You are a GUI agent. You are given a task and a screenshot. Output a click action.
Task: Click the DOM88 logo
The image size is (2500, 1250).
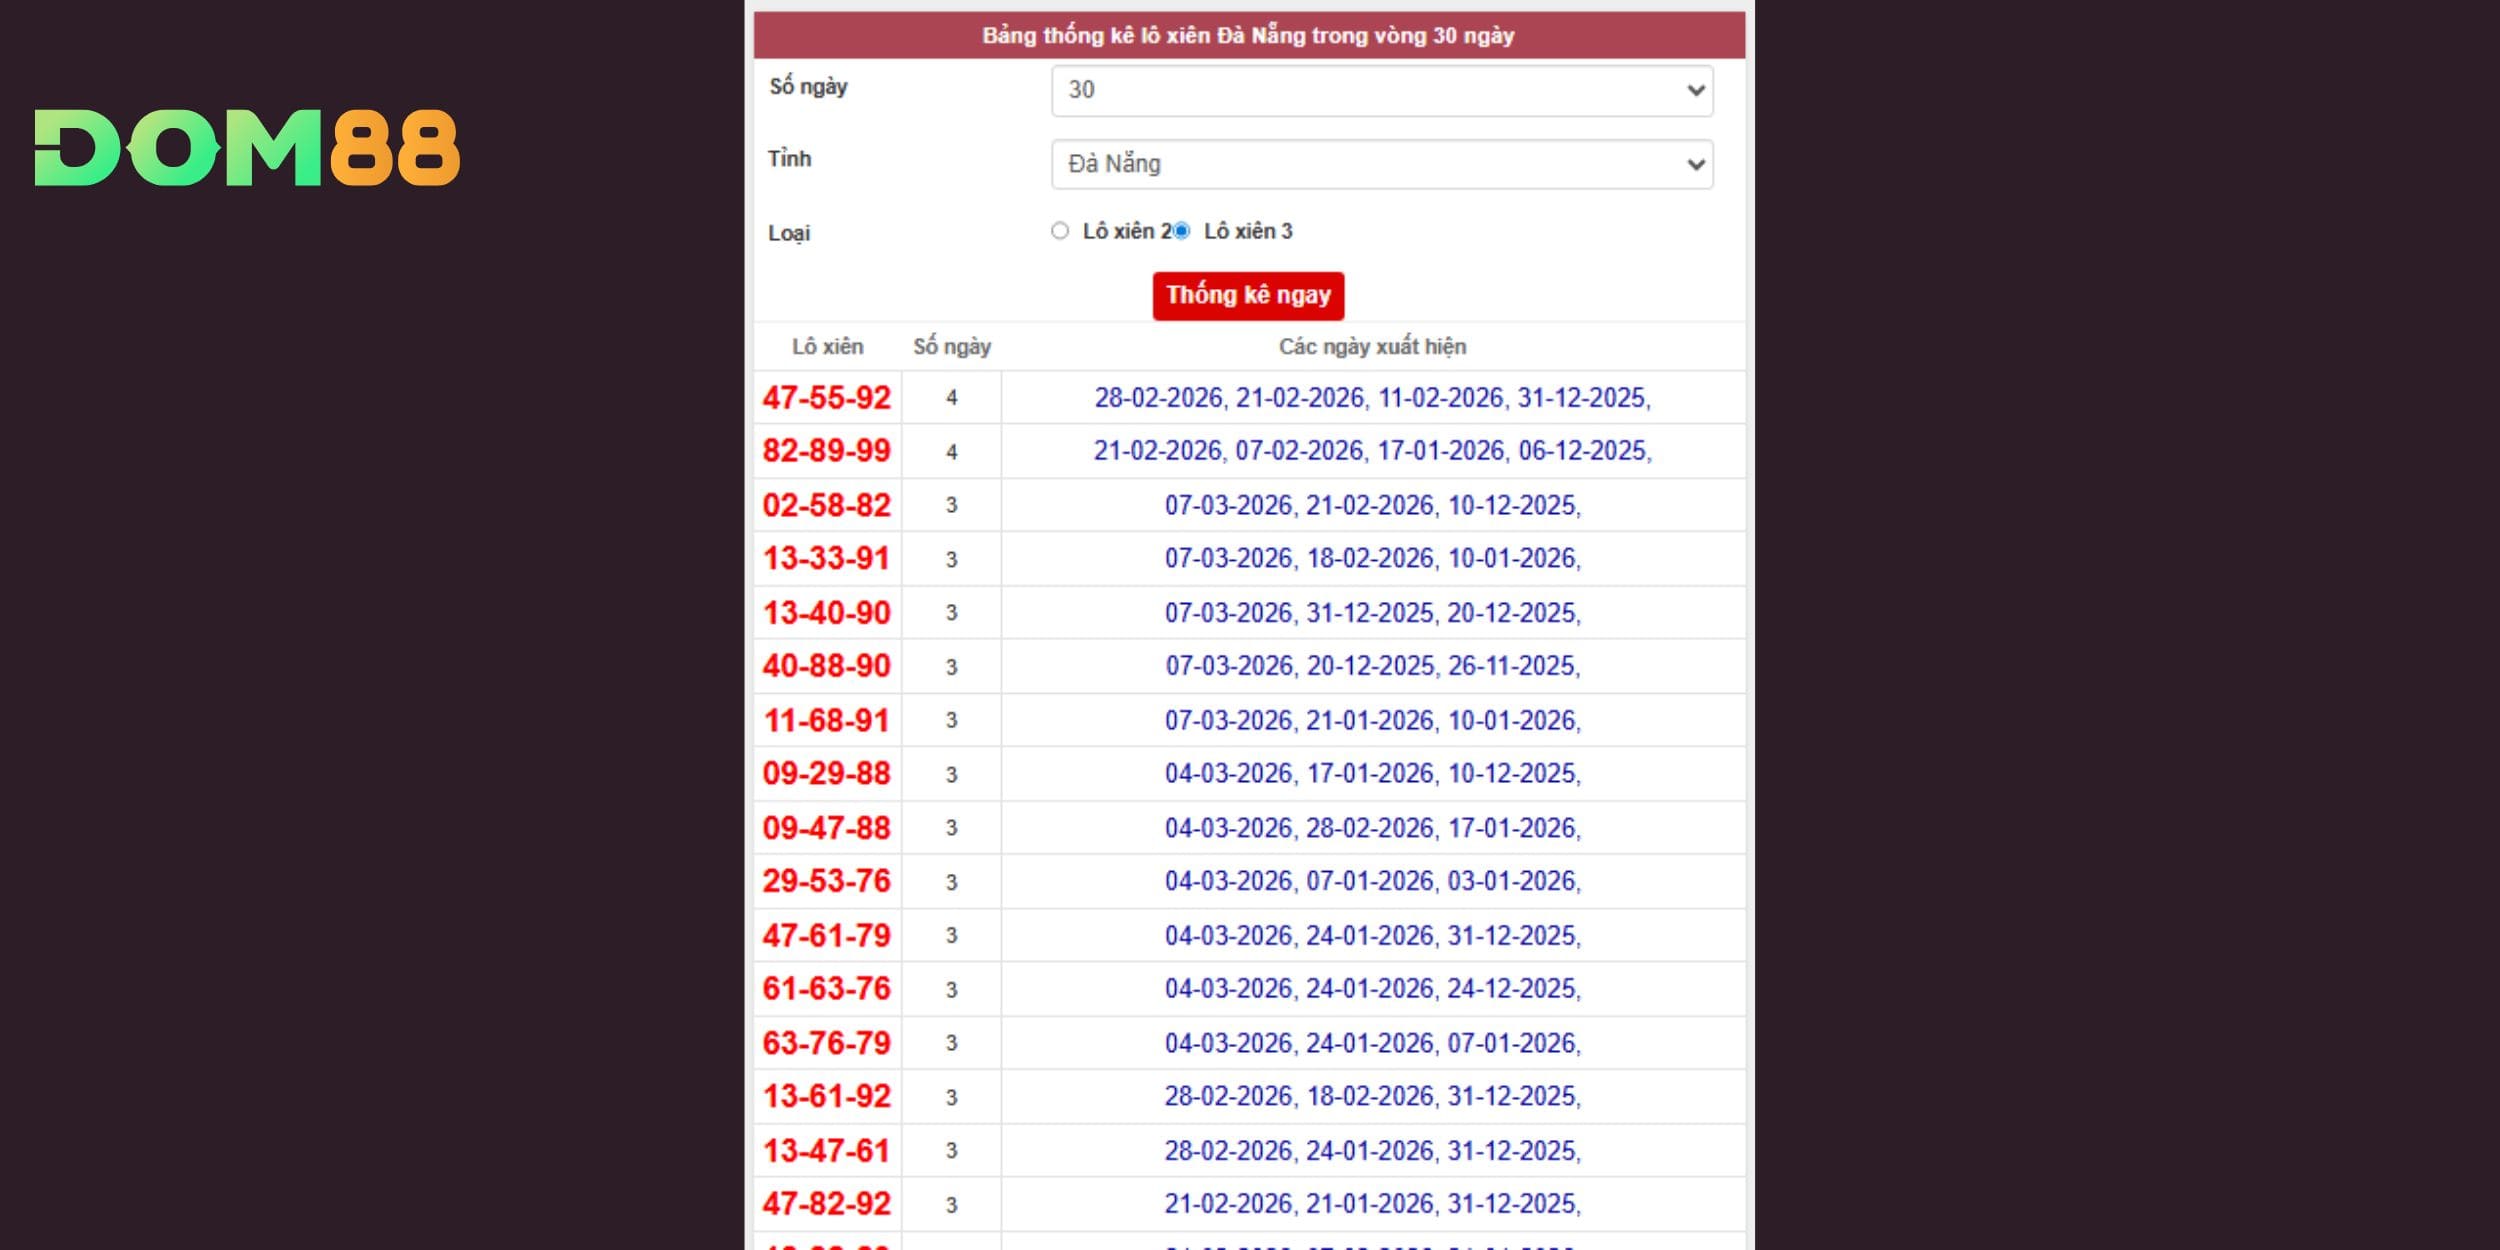click(x=247, y=148)
